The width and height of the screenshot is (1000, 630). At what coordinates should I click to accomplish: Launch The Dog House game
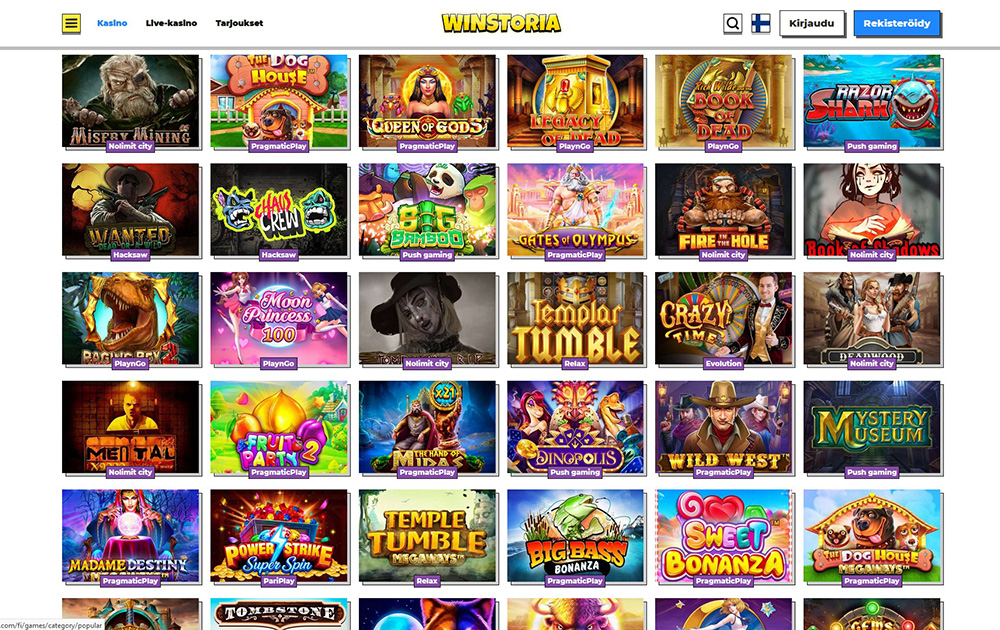click(x=279, y=101)
